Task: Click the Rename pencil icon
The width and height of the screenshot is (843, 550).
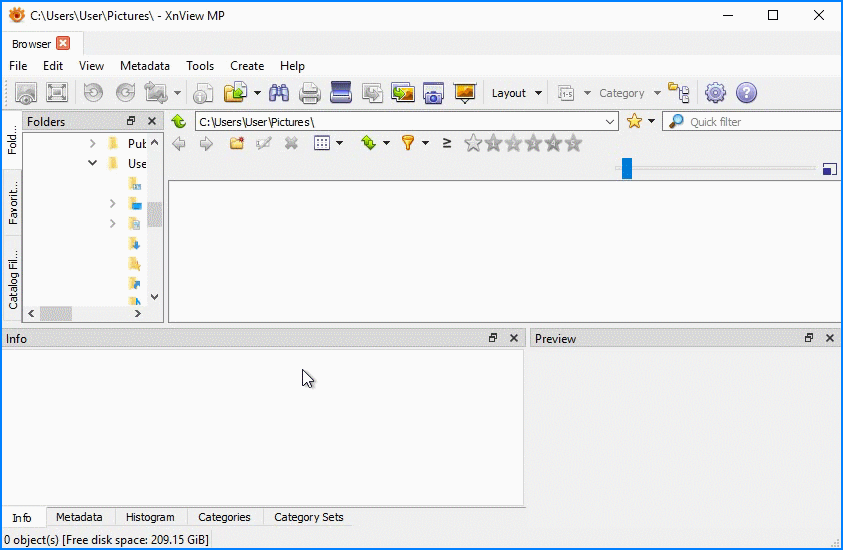Action: pyautogui.click(x=263, y=143)
